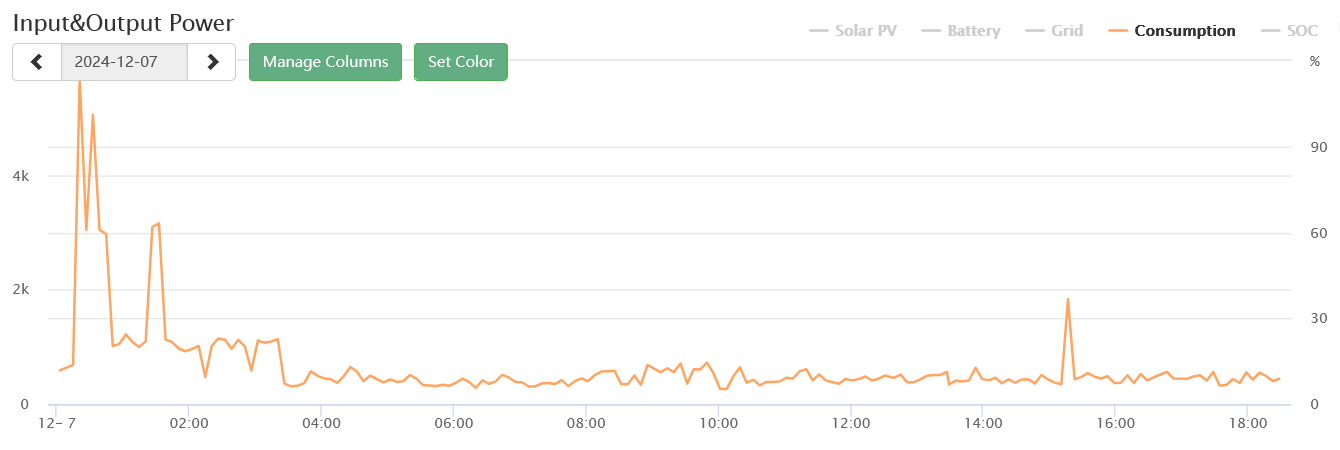
Task: Go to the previous day with left arrow
Action: [x=37, y=62]
